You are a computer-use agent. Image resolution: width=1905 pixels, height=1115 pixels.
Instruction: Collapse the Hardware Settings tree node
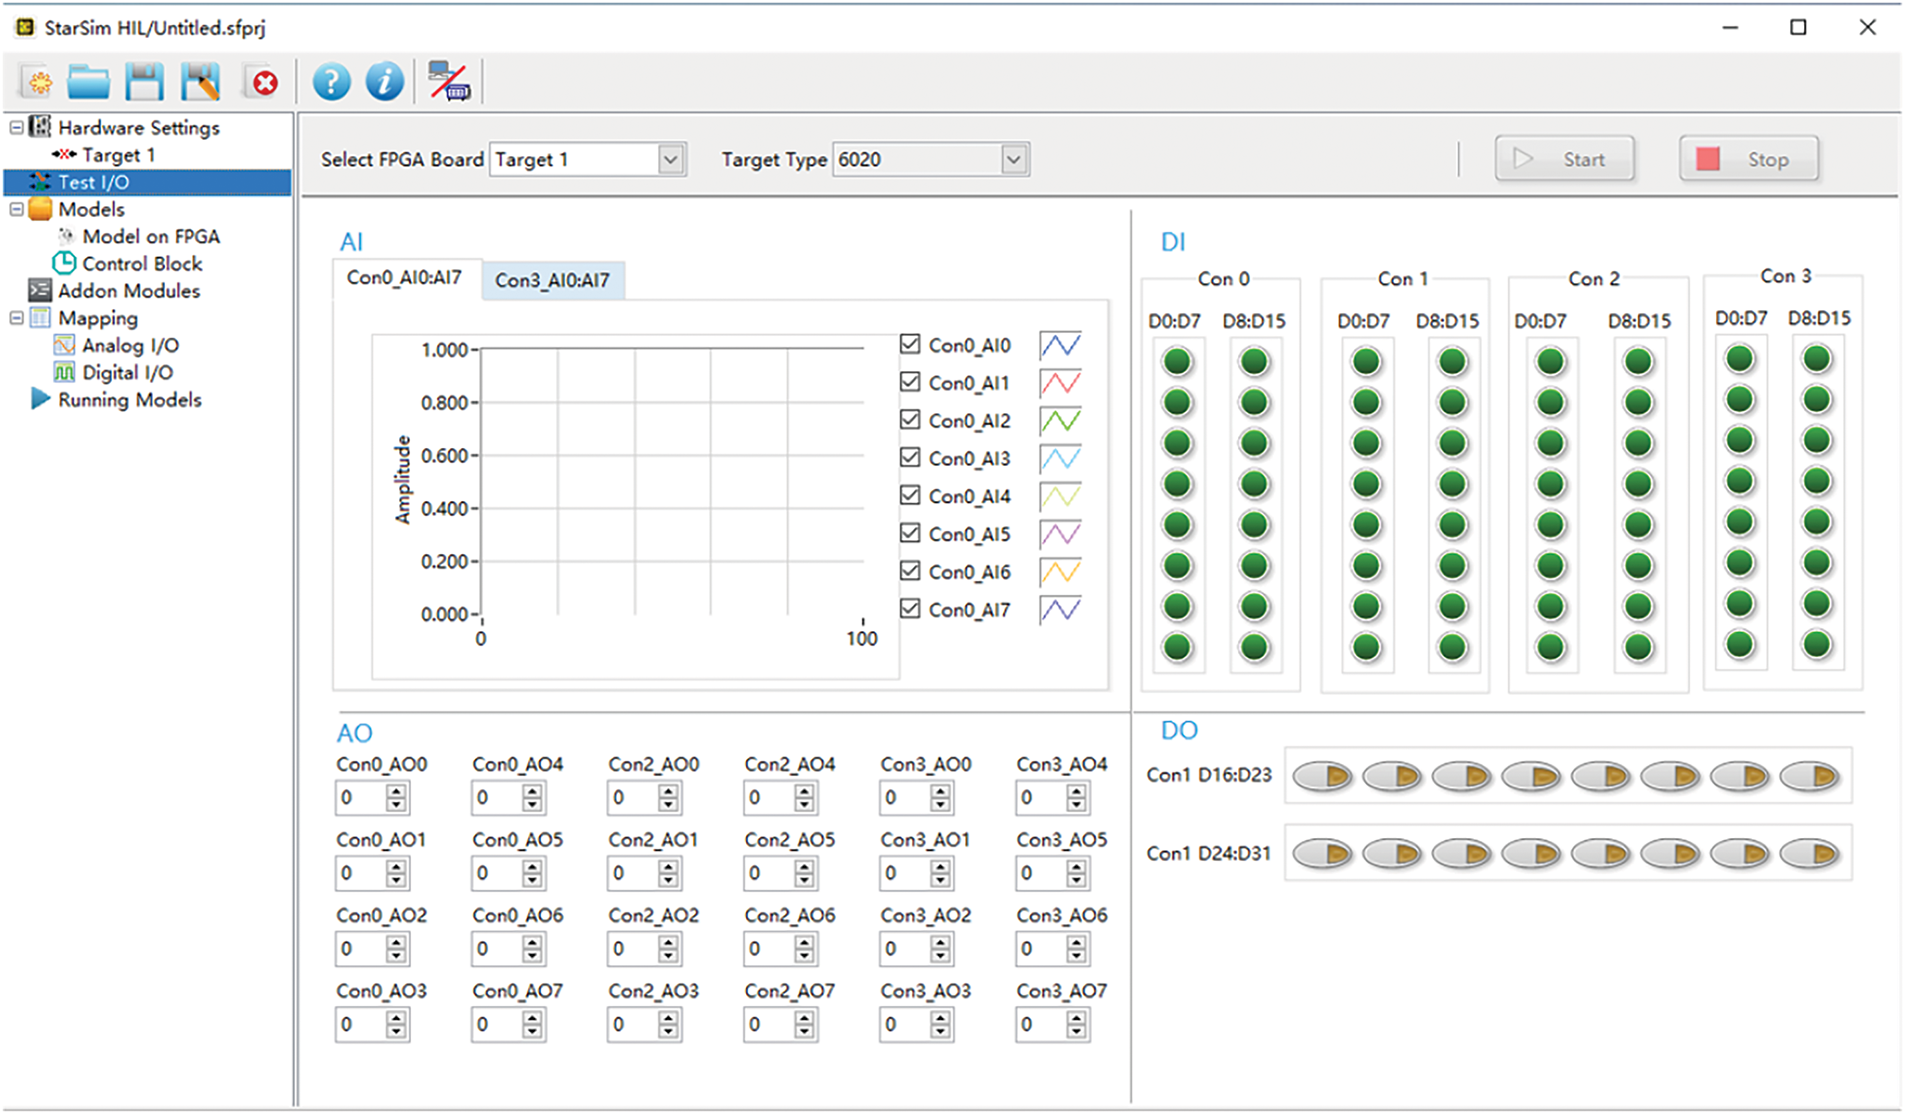(x=16, y=128)
